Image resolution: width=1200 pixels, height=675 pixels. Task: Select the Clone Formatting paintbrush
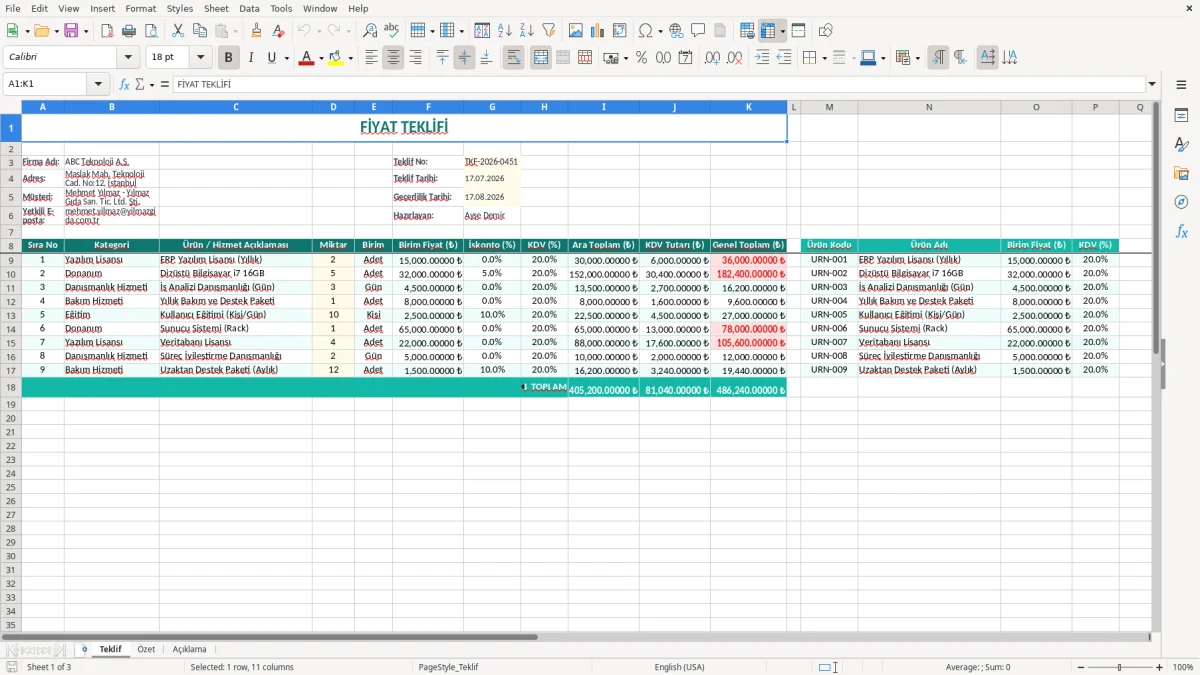(256, 31)
